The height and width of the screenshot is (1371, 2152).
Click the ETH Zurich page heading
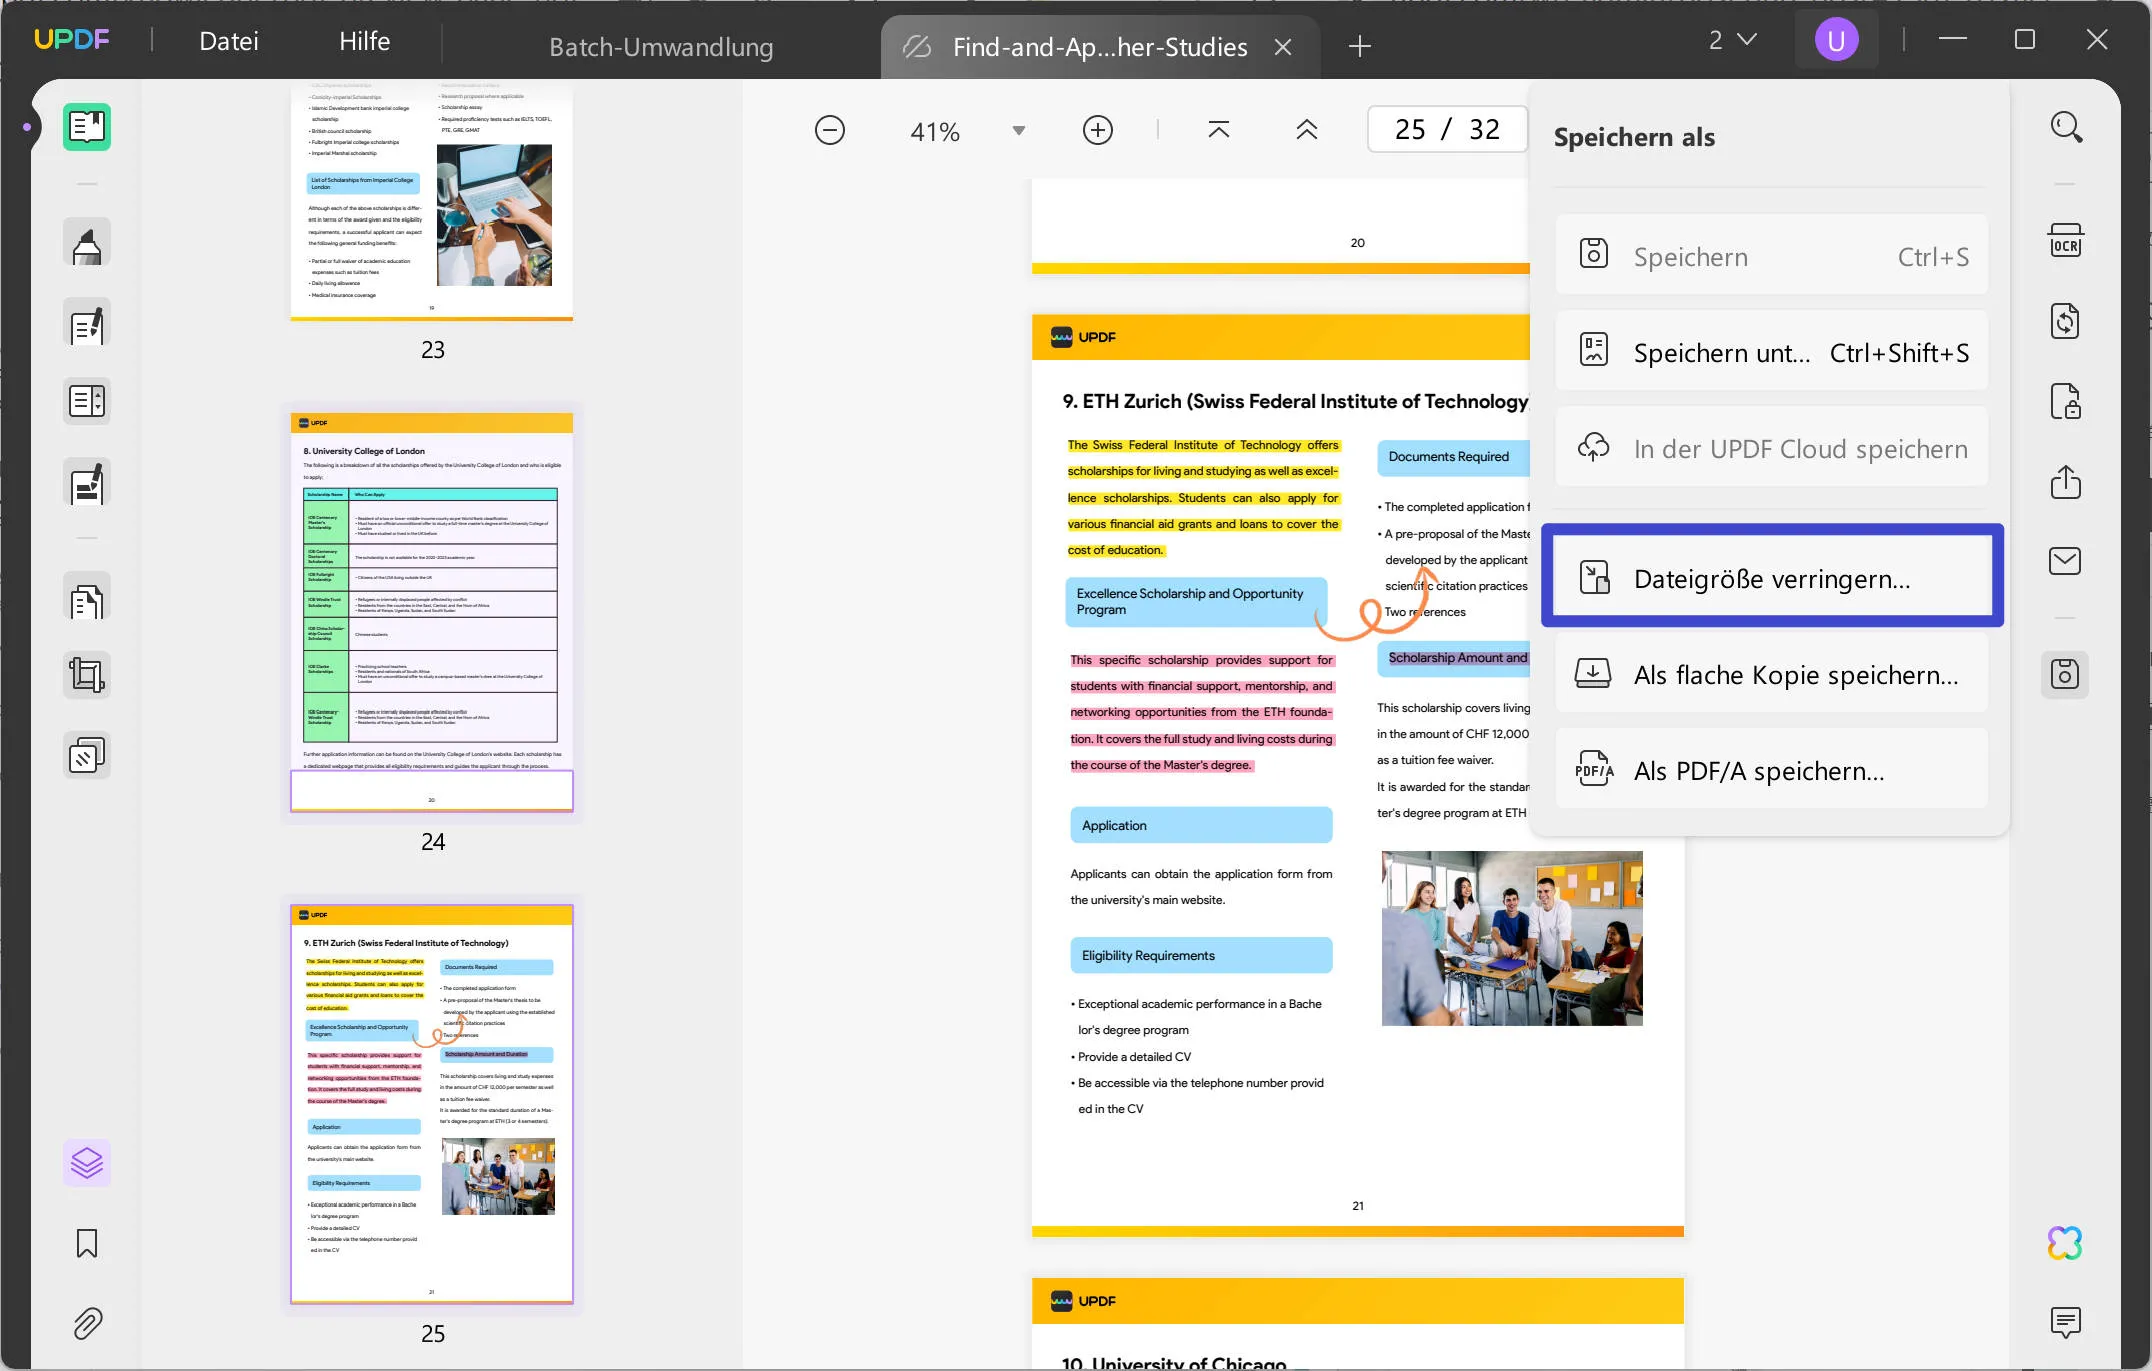click(x=1295, y=401)
